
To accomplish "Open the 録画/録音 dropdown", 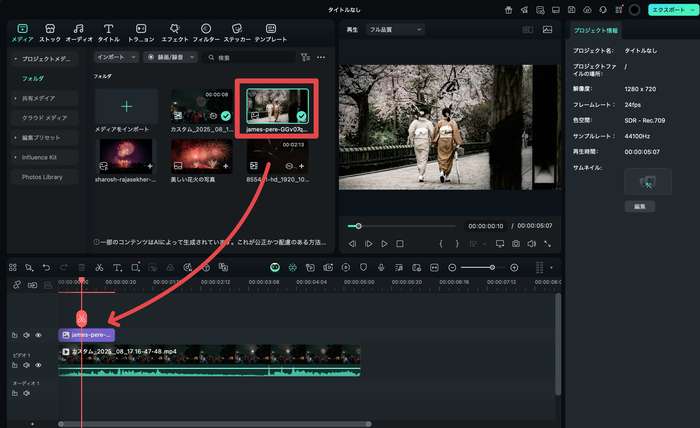I will click(170, 57).
